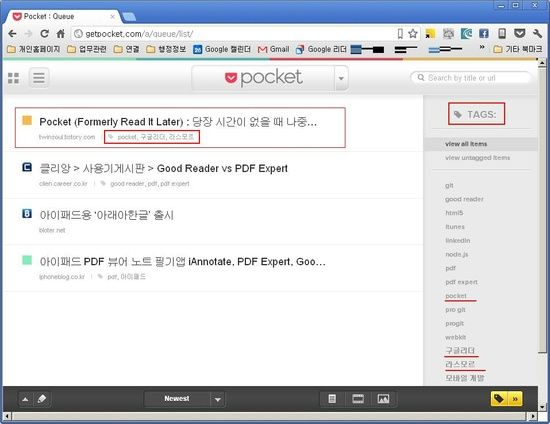Switch to tile grid view icon
This screenshot has width=550, height=424.
point(13,78)
